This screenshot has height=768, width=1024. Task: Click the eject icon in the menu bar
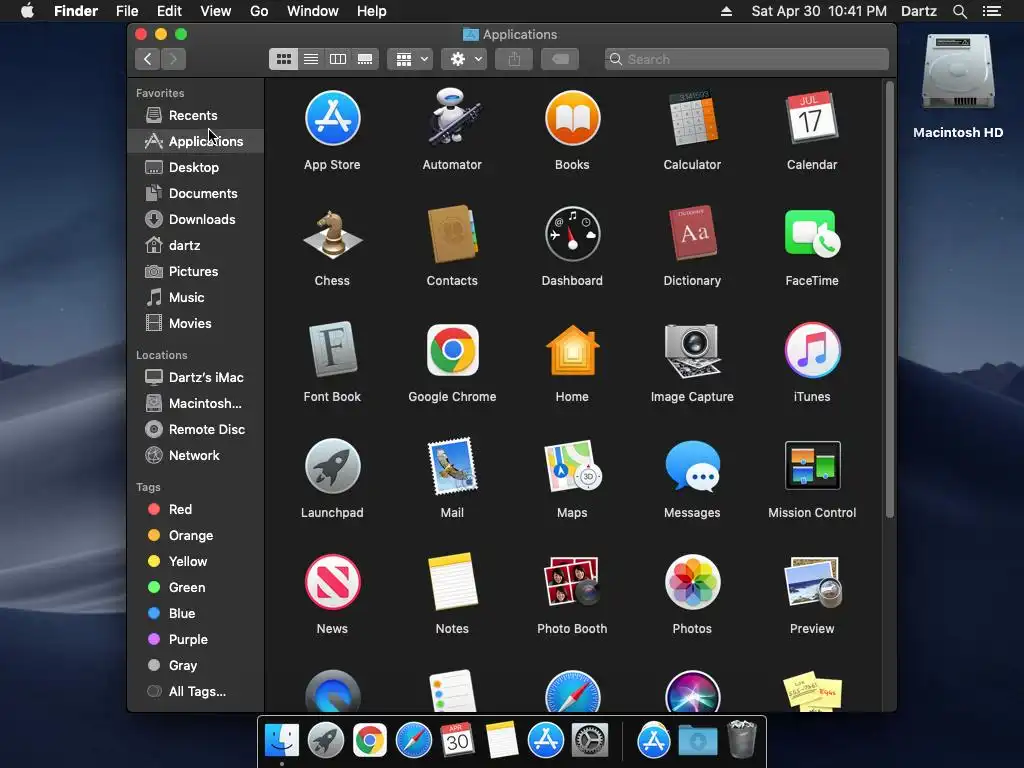coord(726,11)
